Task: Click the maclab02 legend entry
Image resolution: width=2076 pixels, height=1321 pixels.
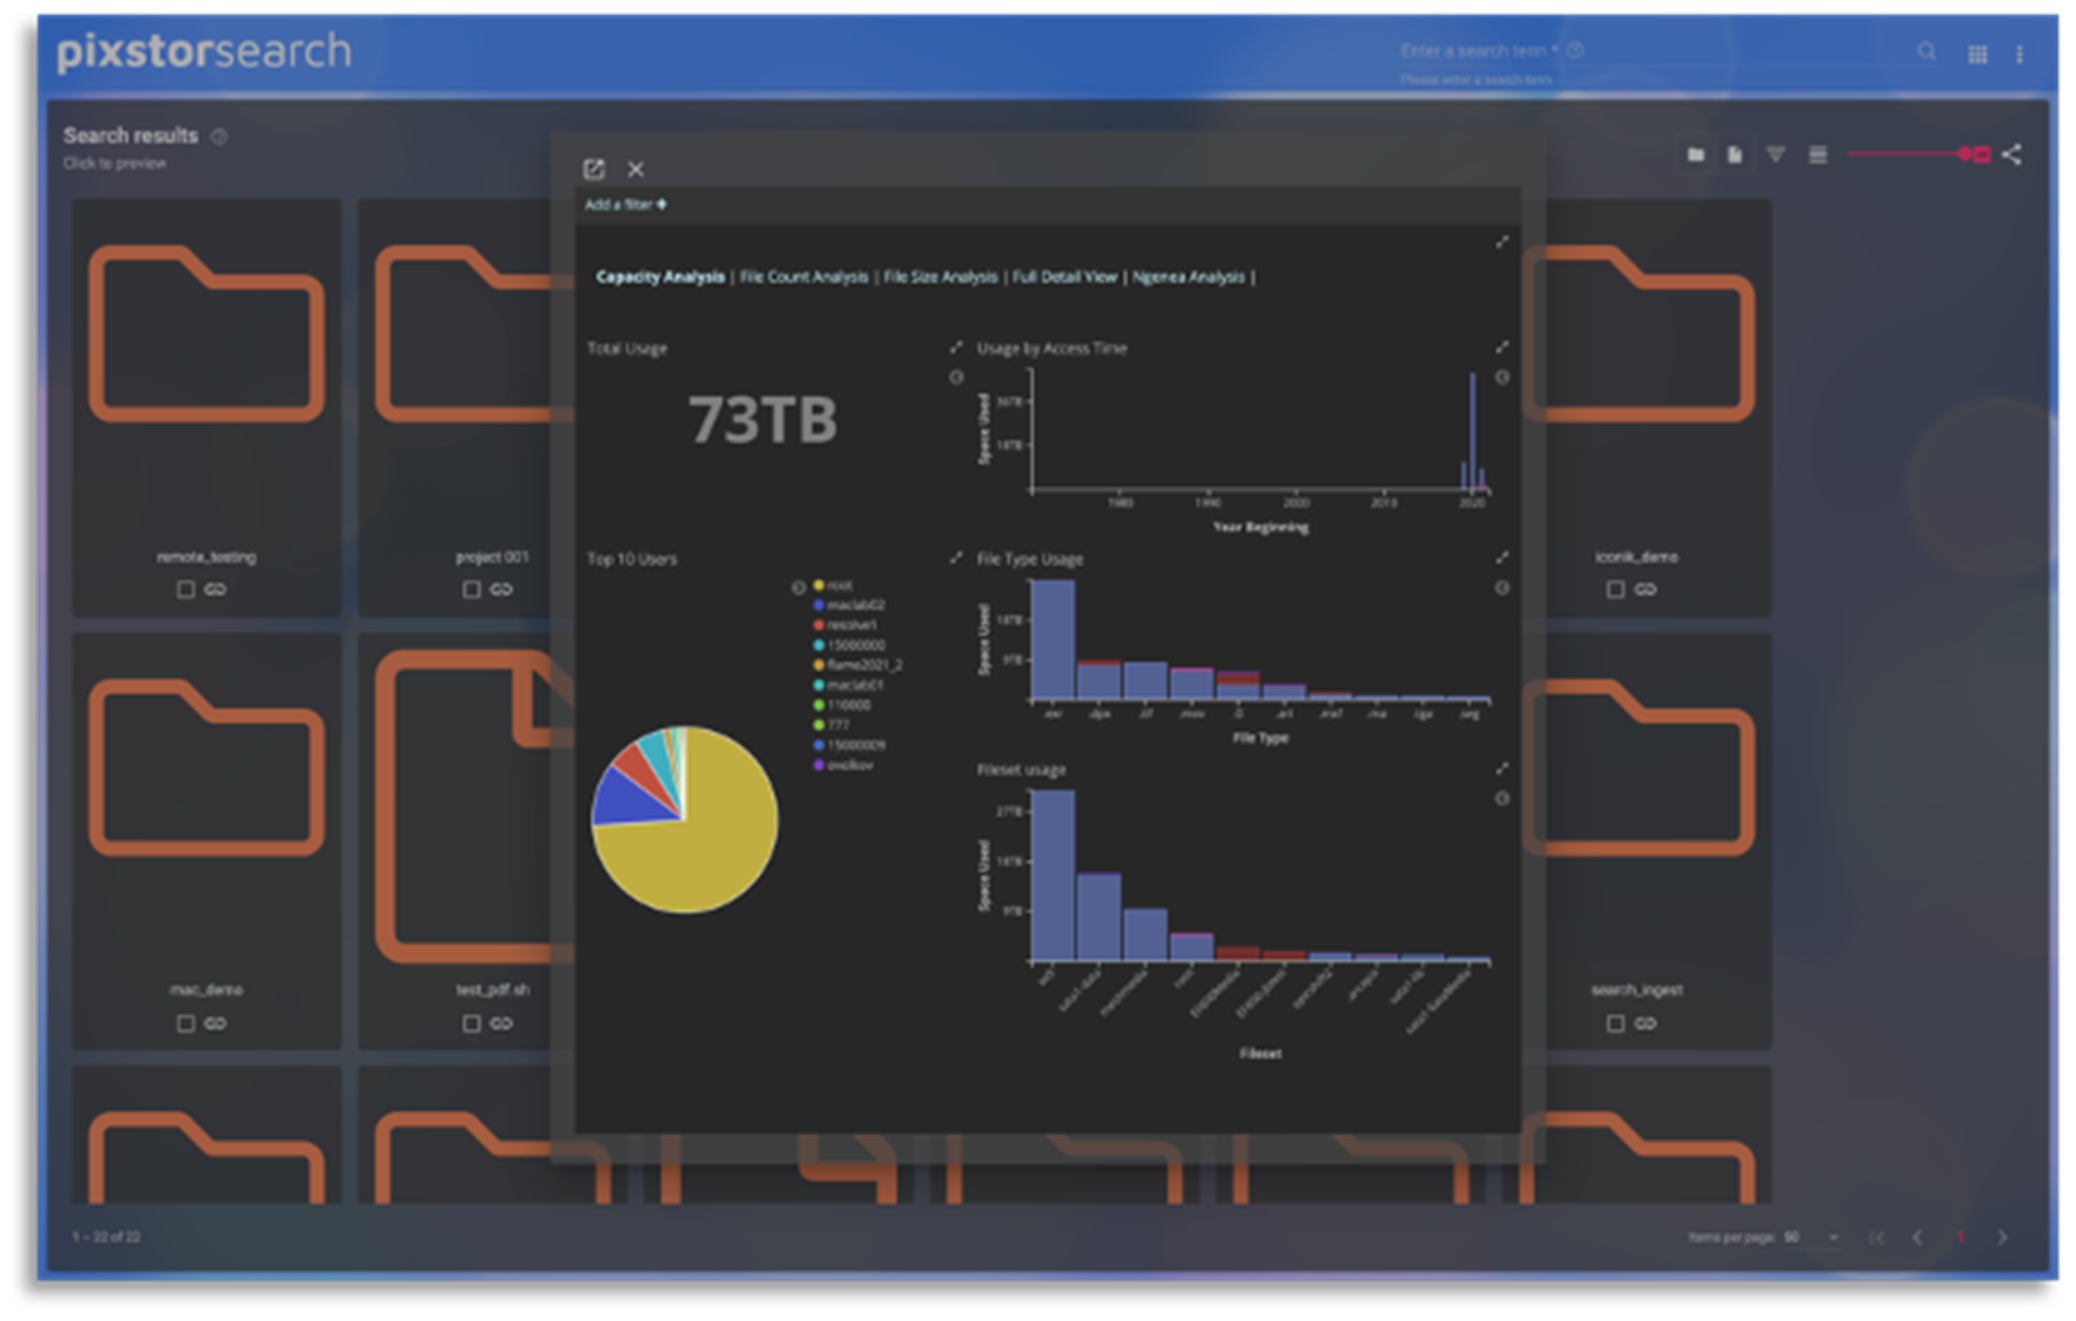Action: (848, 605)
